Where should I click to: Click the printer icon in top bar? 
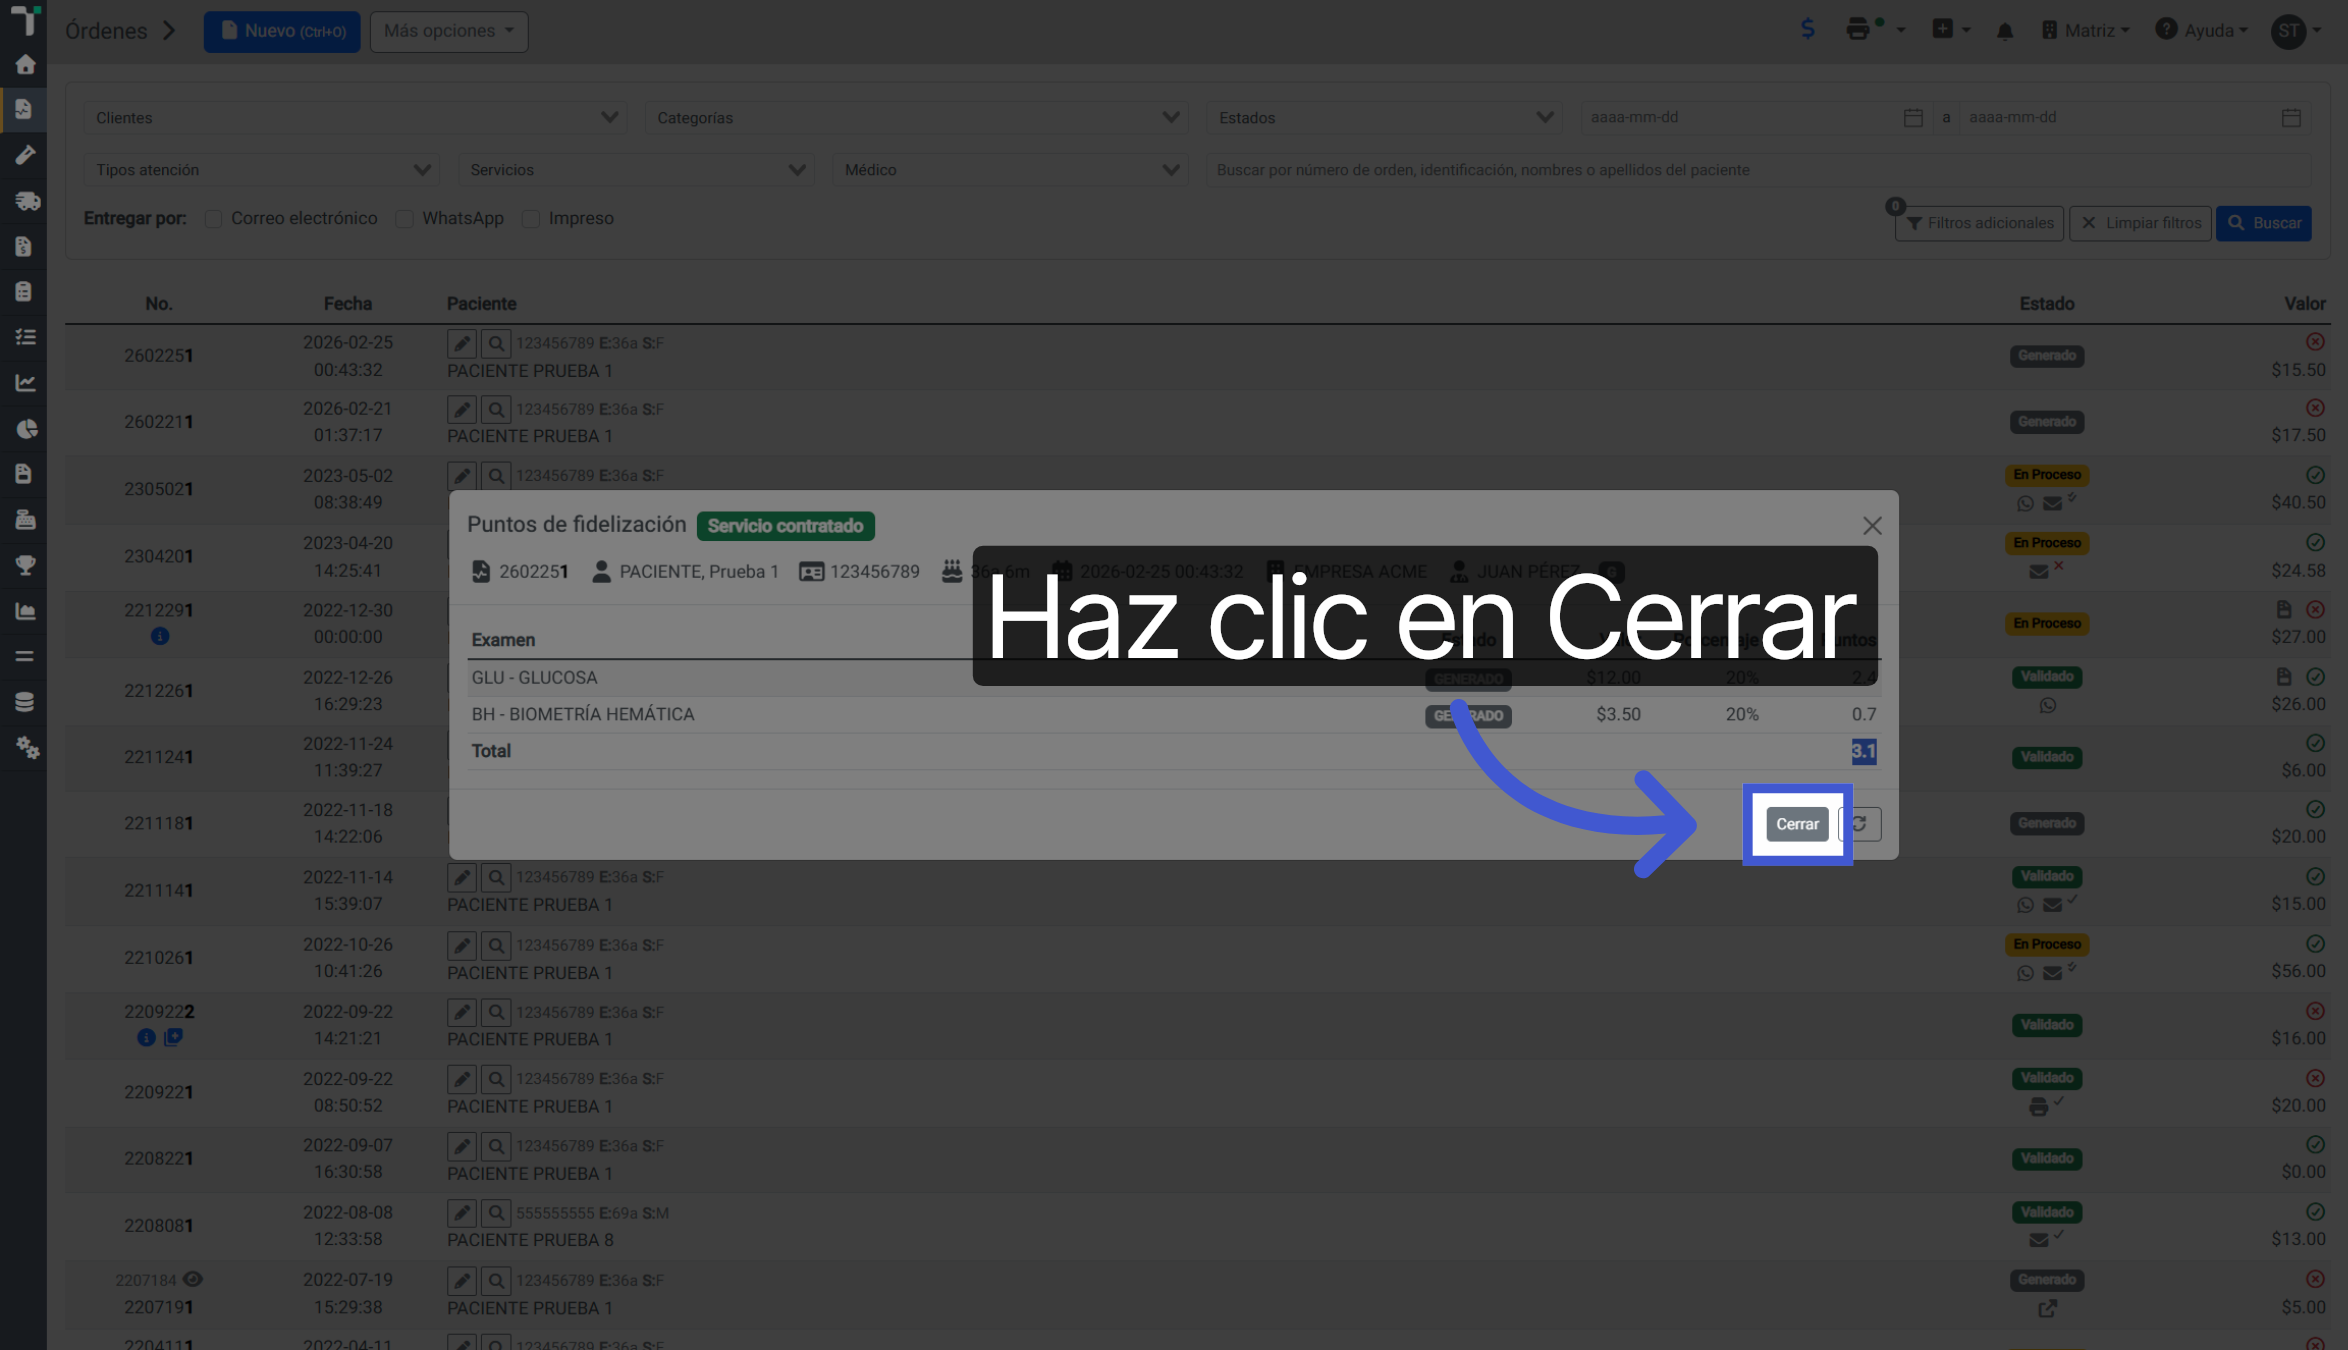pyautogui.click(x=1858, y=29)
